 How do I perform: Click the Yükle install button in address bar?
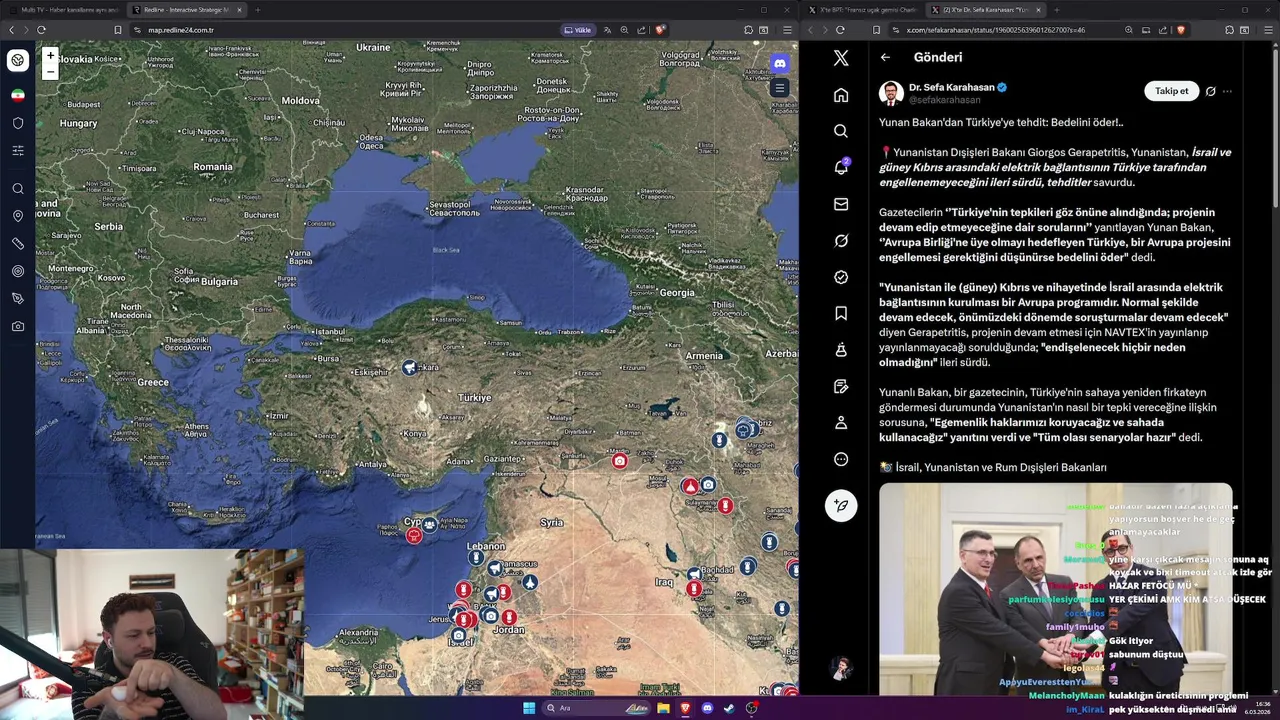pyautogui.click(x=578, y=30)
